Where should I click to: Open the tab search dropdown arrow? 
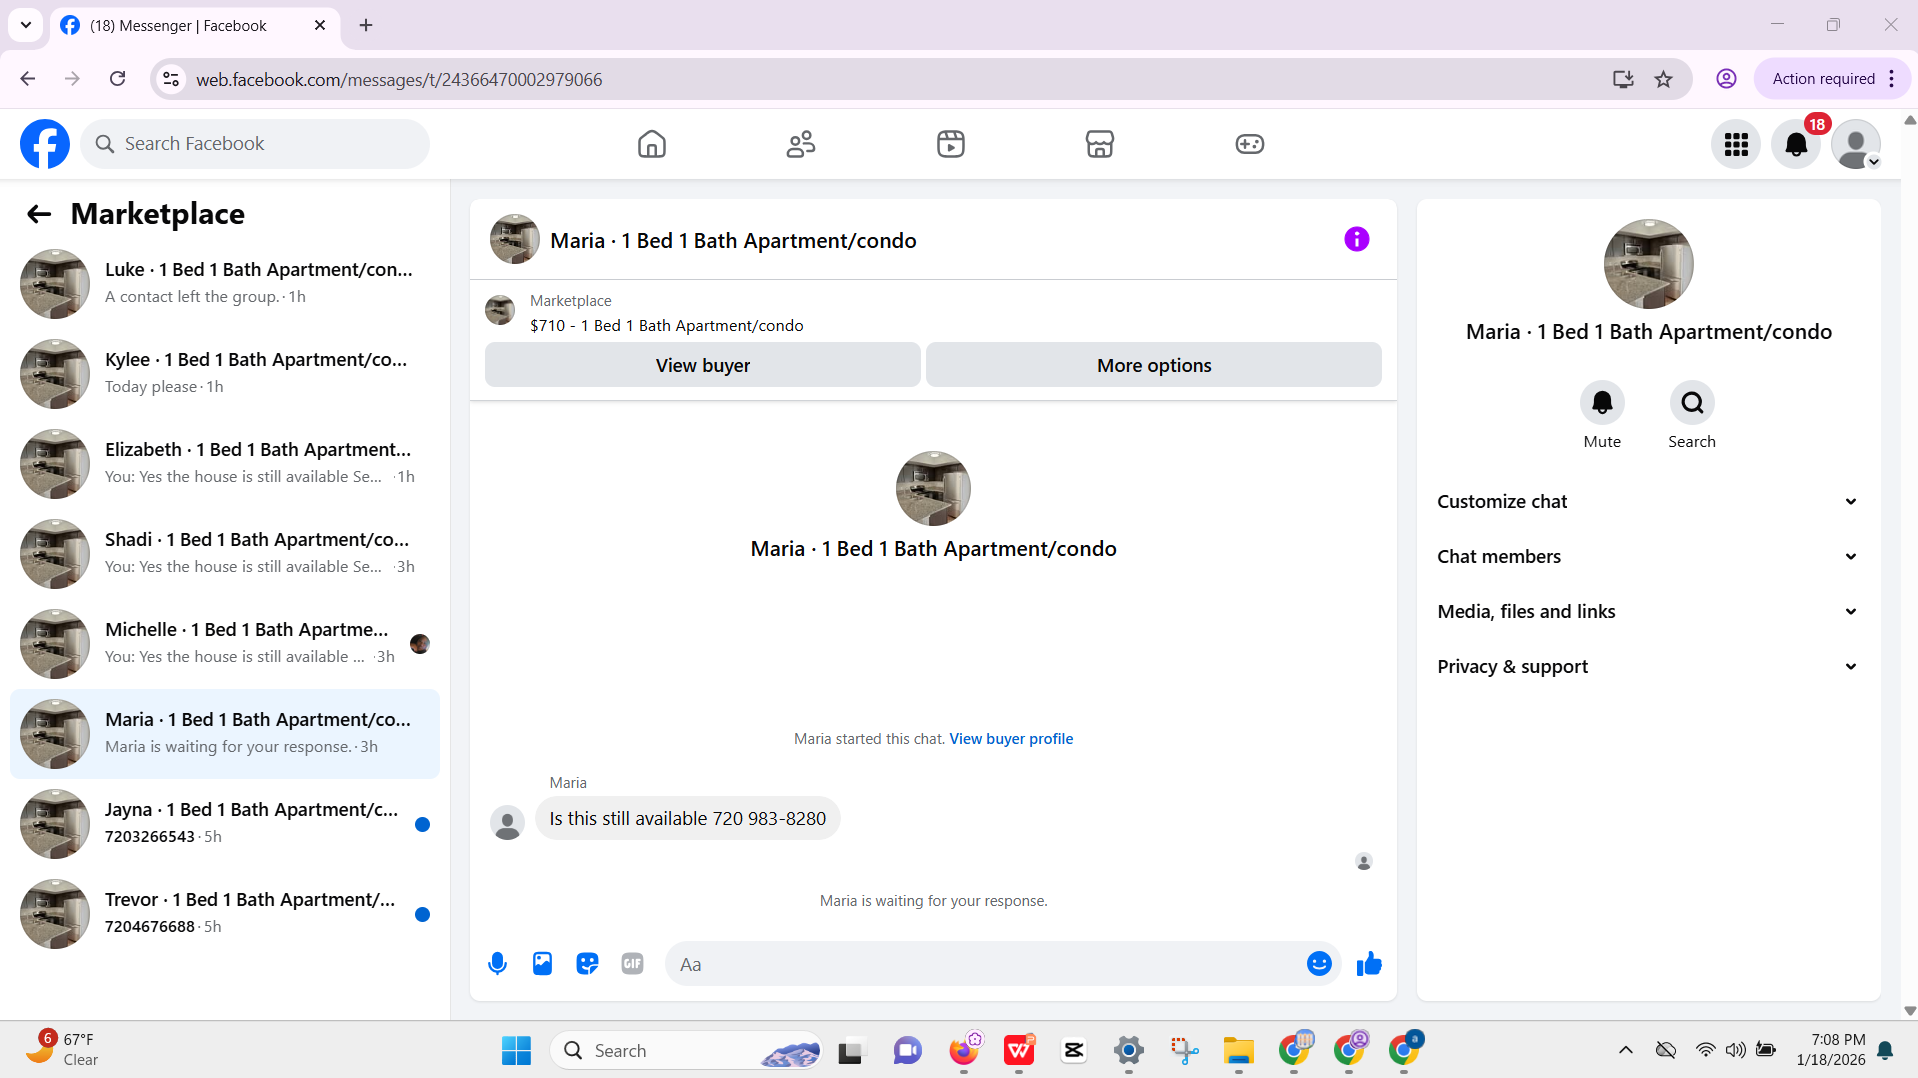click(26, 25)
